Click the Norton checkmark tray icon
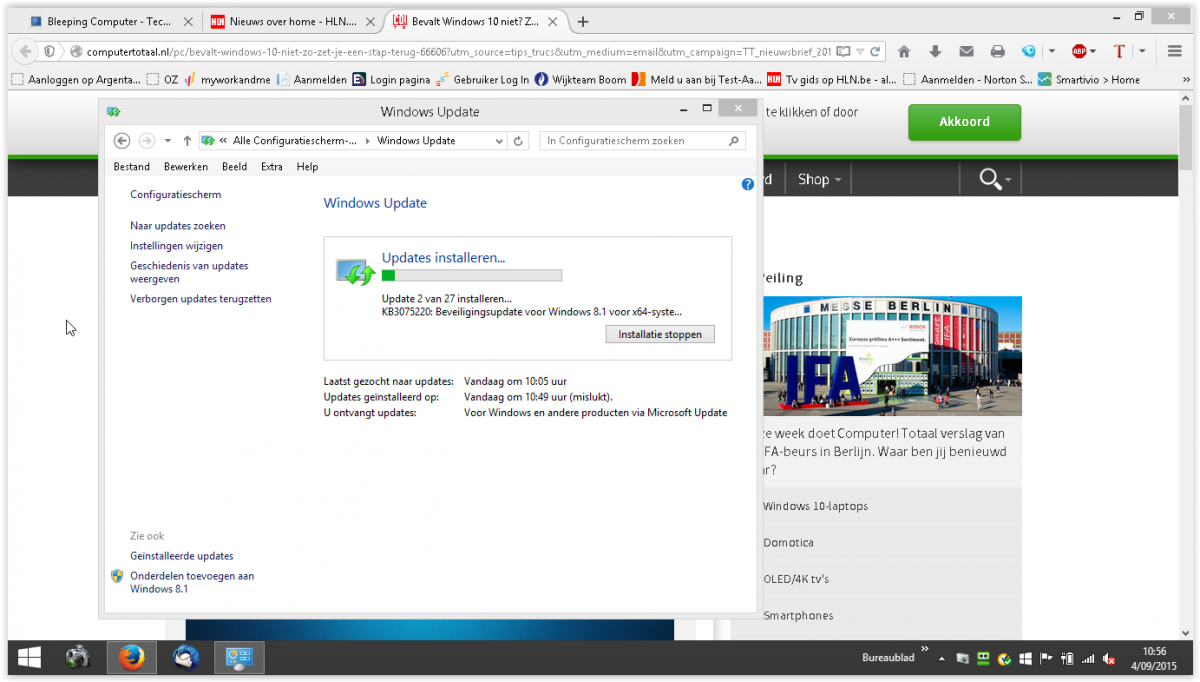 [1004, 659]
